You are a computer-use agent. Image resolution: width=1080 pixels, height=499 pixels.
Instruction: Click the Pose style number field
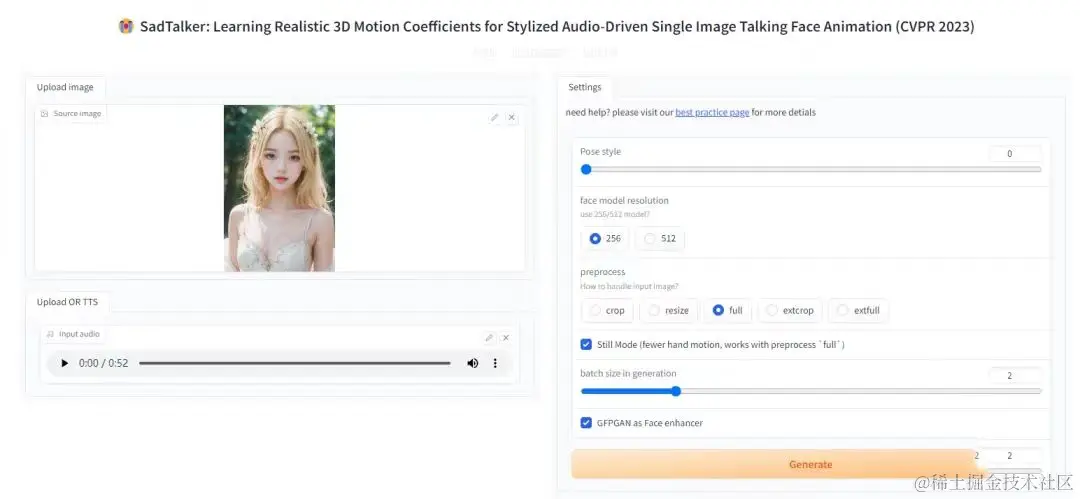coord(1015,154)
